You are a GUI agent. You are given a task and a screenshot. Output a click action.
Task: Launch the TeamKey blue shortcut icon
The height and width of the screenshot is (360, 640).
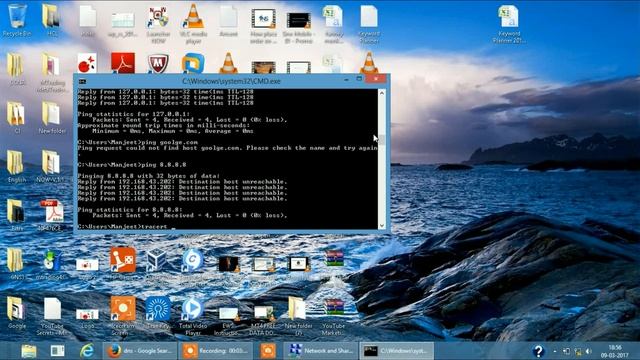click(158, 313)
